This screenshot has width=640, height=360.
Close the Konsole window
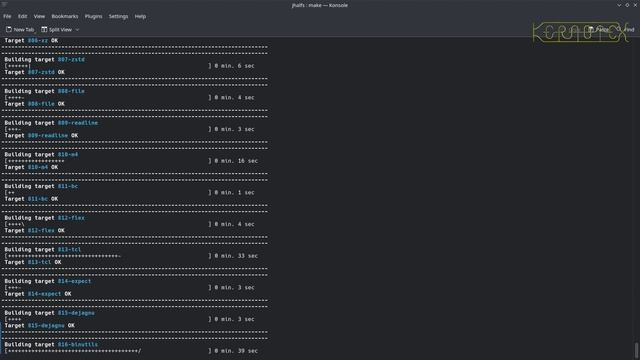click(x=636, y=5)
